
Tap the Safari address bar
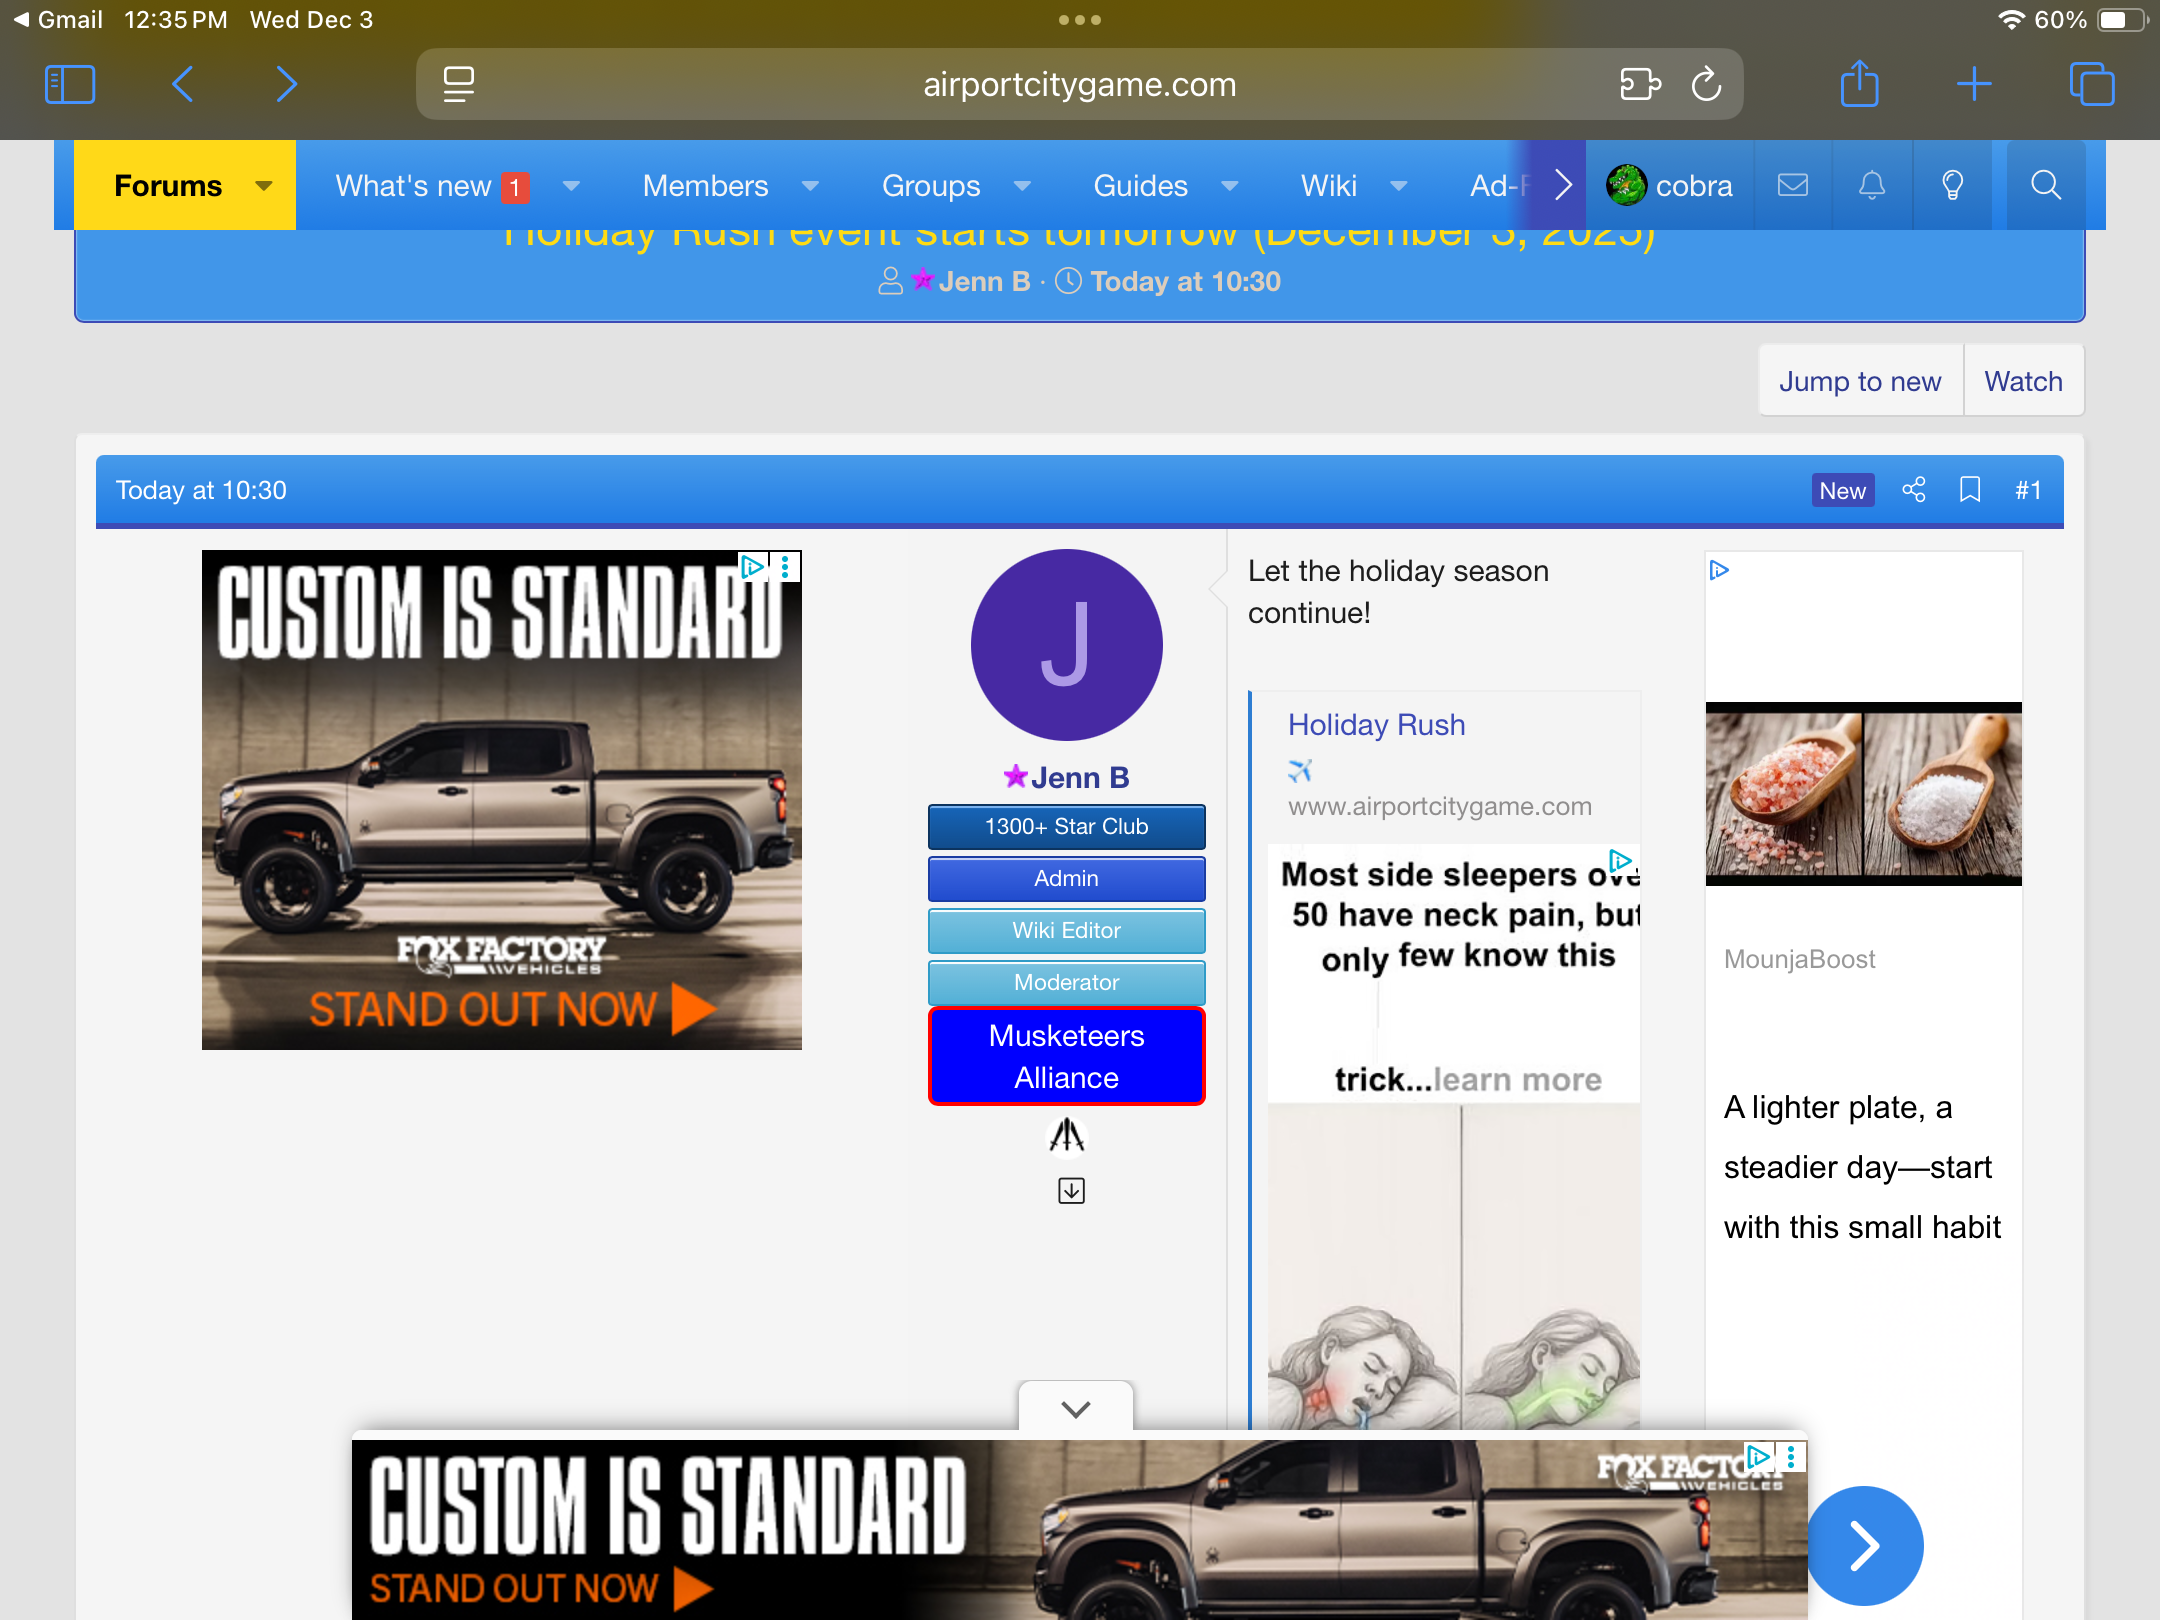click(1078, 84)
